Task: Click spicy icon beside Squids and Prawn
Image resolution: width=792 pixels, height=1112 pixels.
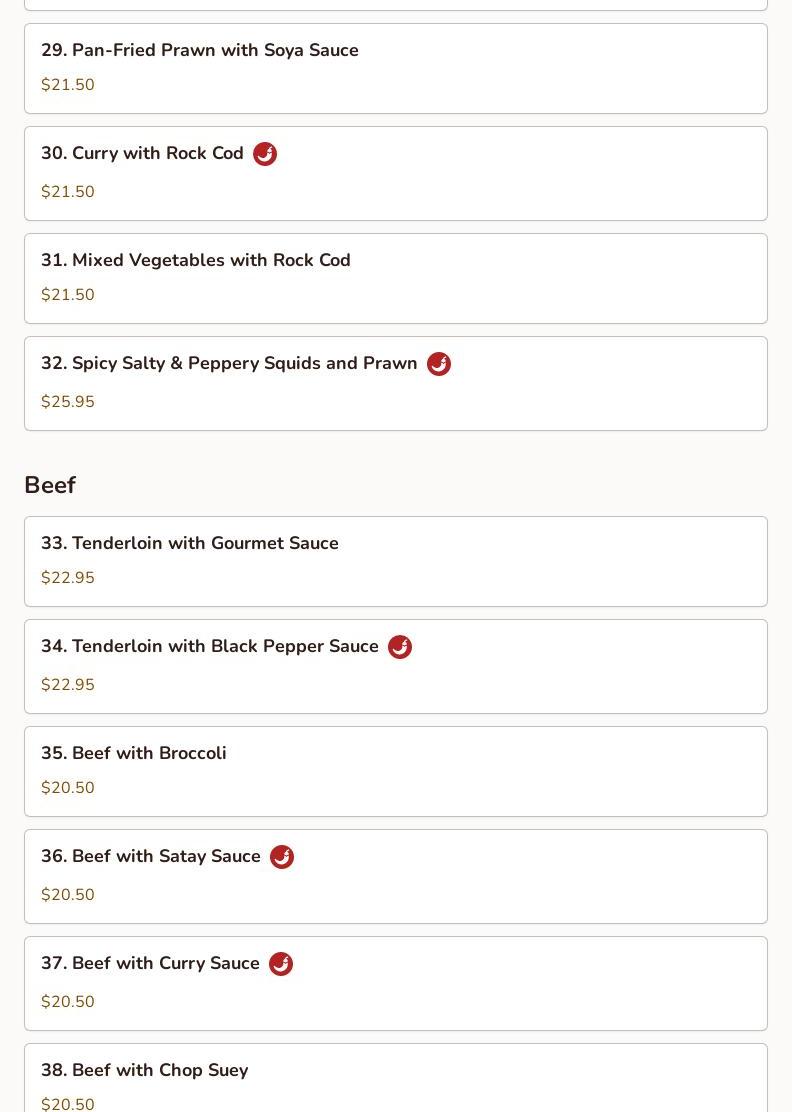Action: click(x=439, y=364)
